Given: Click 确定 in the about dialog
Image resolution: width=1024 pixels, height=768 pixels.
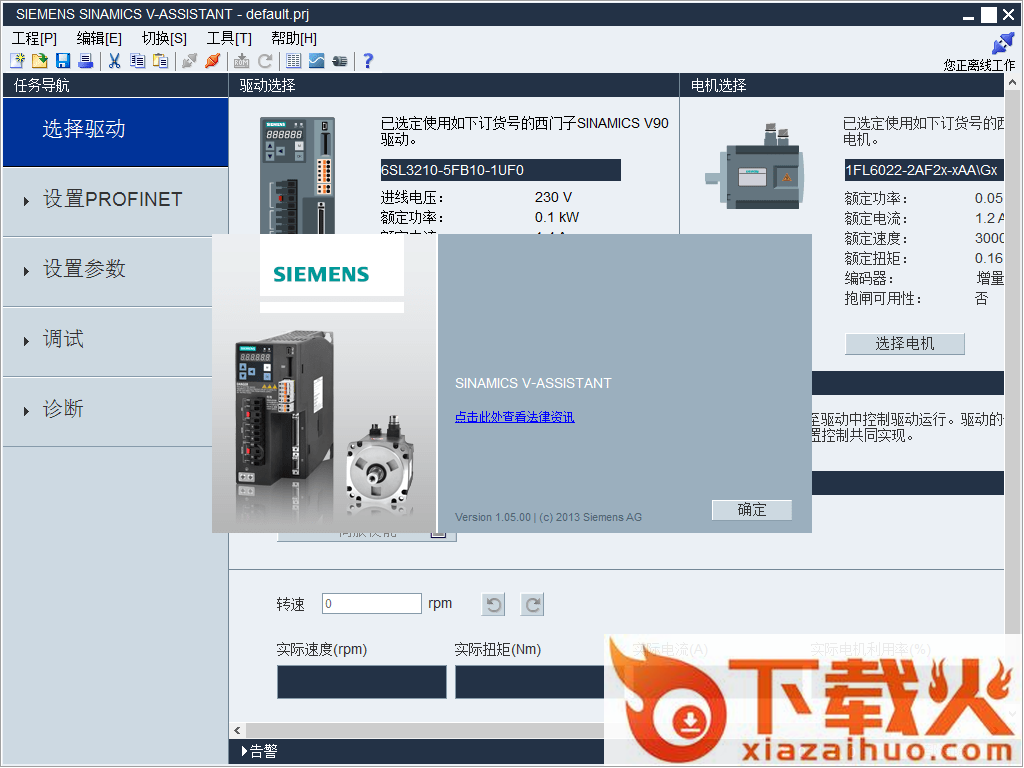Looking at the screenshot, I should pyautogui.click(x=752, y=510).
